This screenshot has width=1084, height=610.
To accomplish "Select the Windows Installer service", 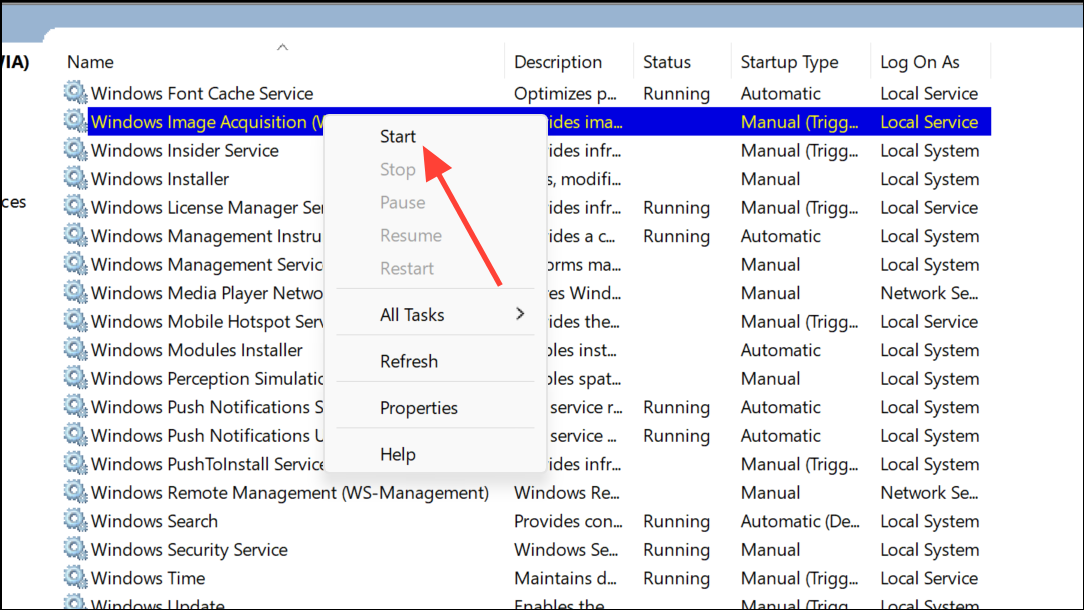I will click(x=160, y=179).
